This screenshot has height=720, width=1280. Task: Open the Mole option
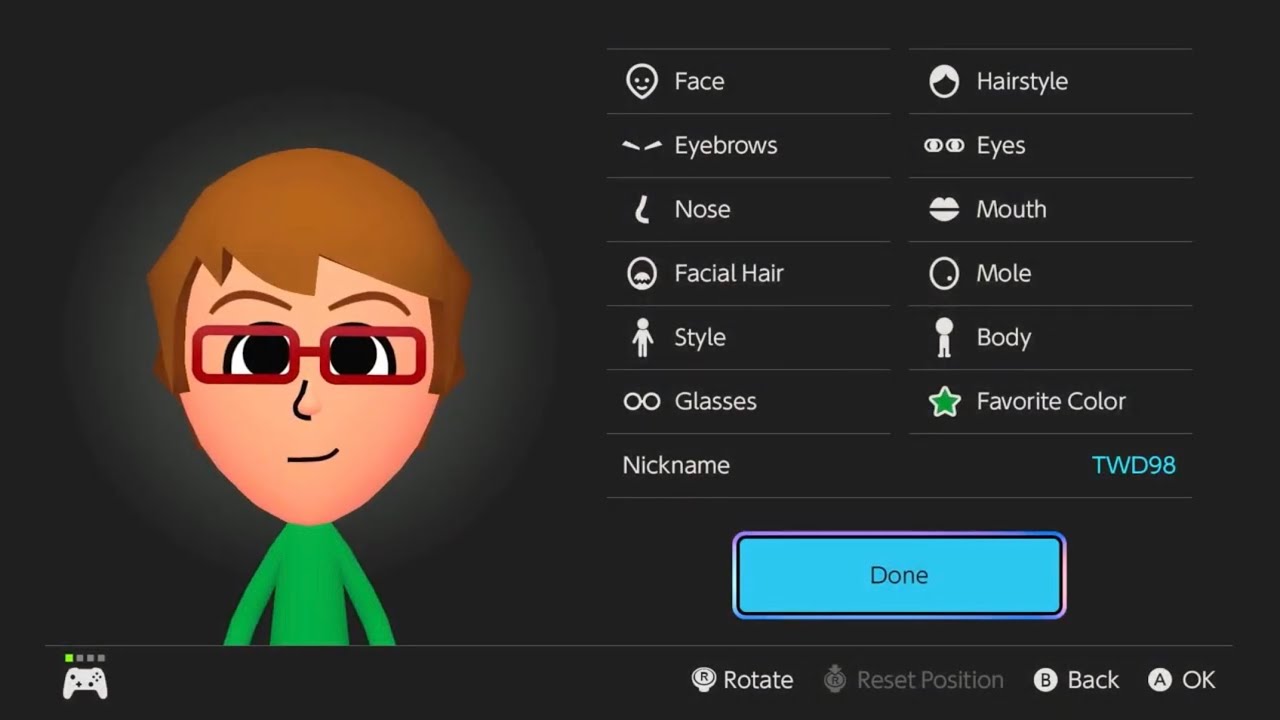pos(1050,273)
